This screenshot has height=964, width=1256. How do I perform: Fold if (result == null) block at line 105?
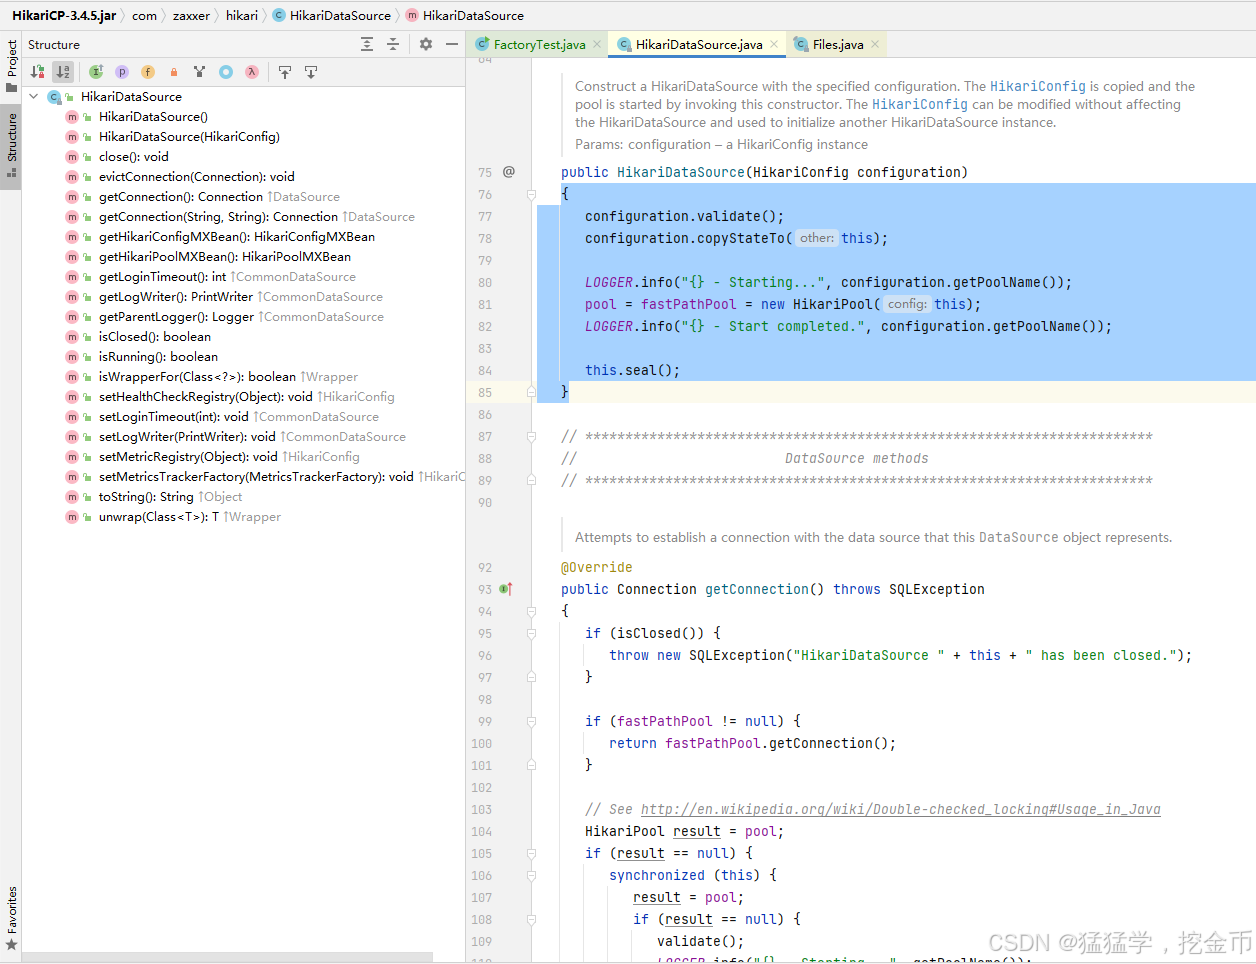[532, 854]
